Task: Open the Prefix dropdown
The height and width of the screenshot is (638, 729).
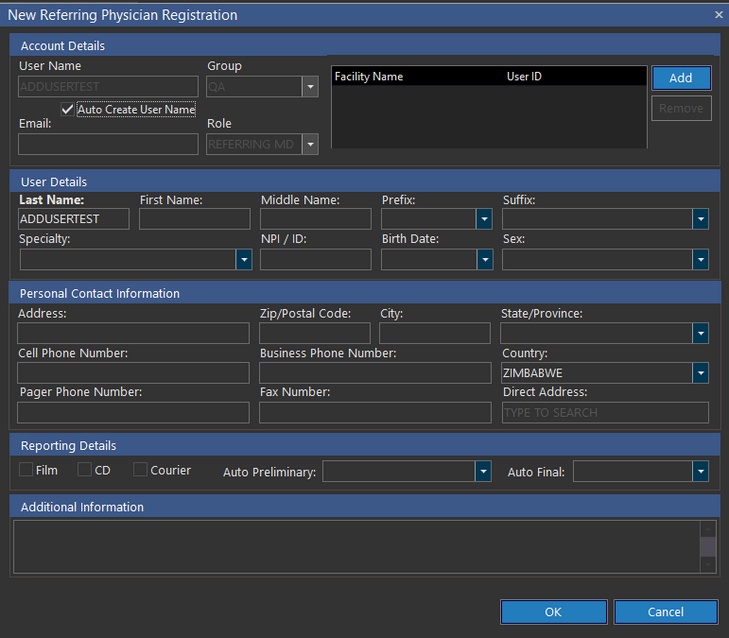Action: tap(484, 219)
